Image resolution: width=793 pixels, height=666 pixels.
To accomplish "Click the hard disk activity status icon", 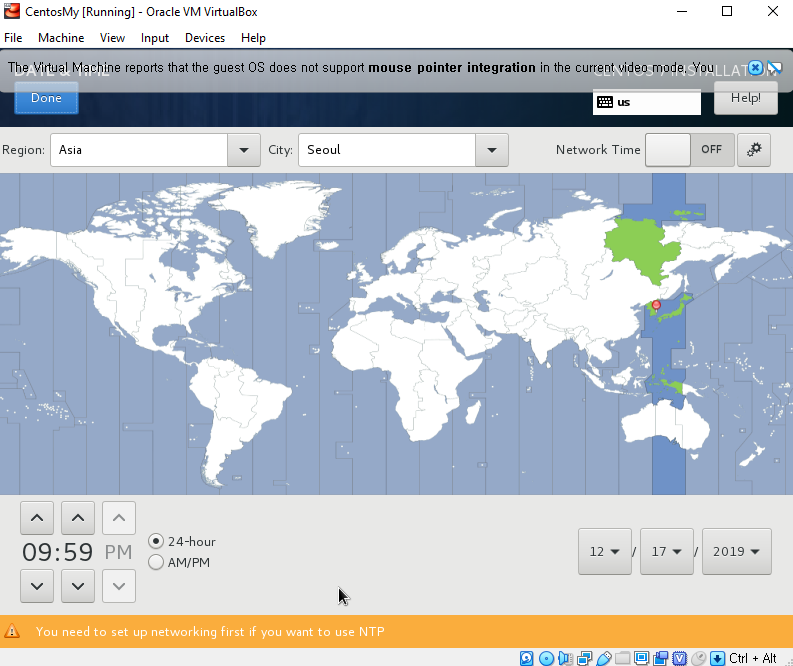I will 526,658.
